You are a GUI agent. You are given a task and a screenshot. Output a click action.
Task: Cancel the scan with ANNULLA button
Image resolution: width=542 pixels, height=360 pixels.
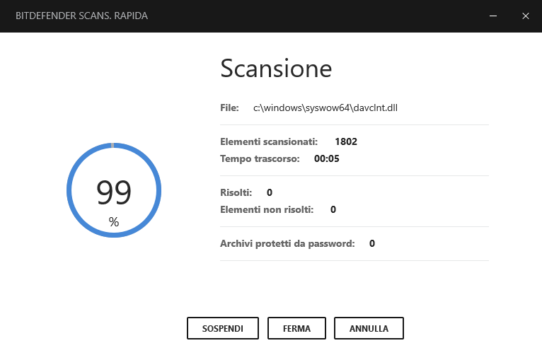tap(369, 328)
